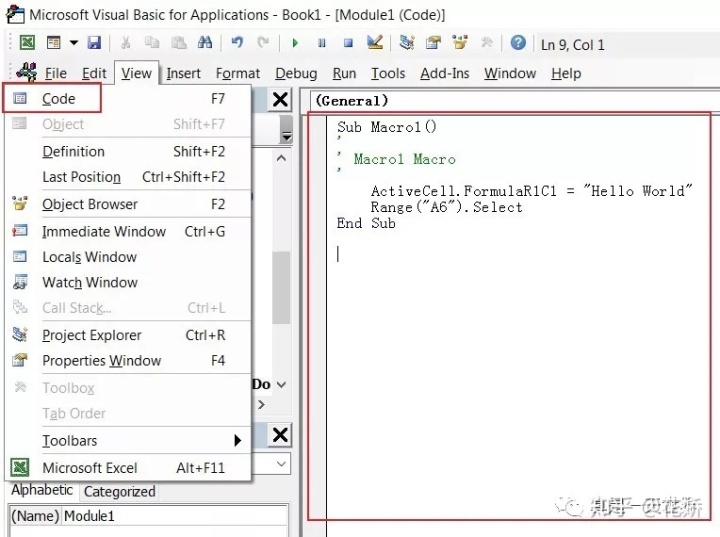Click the Project pane vertical scrollbar thumb

point(281,287)
